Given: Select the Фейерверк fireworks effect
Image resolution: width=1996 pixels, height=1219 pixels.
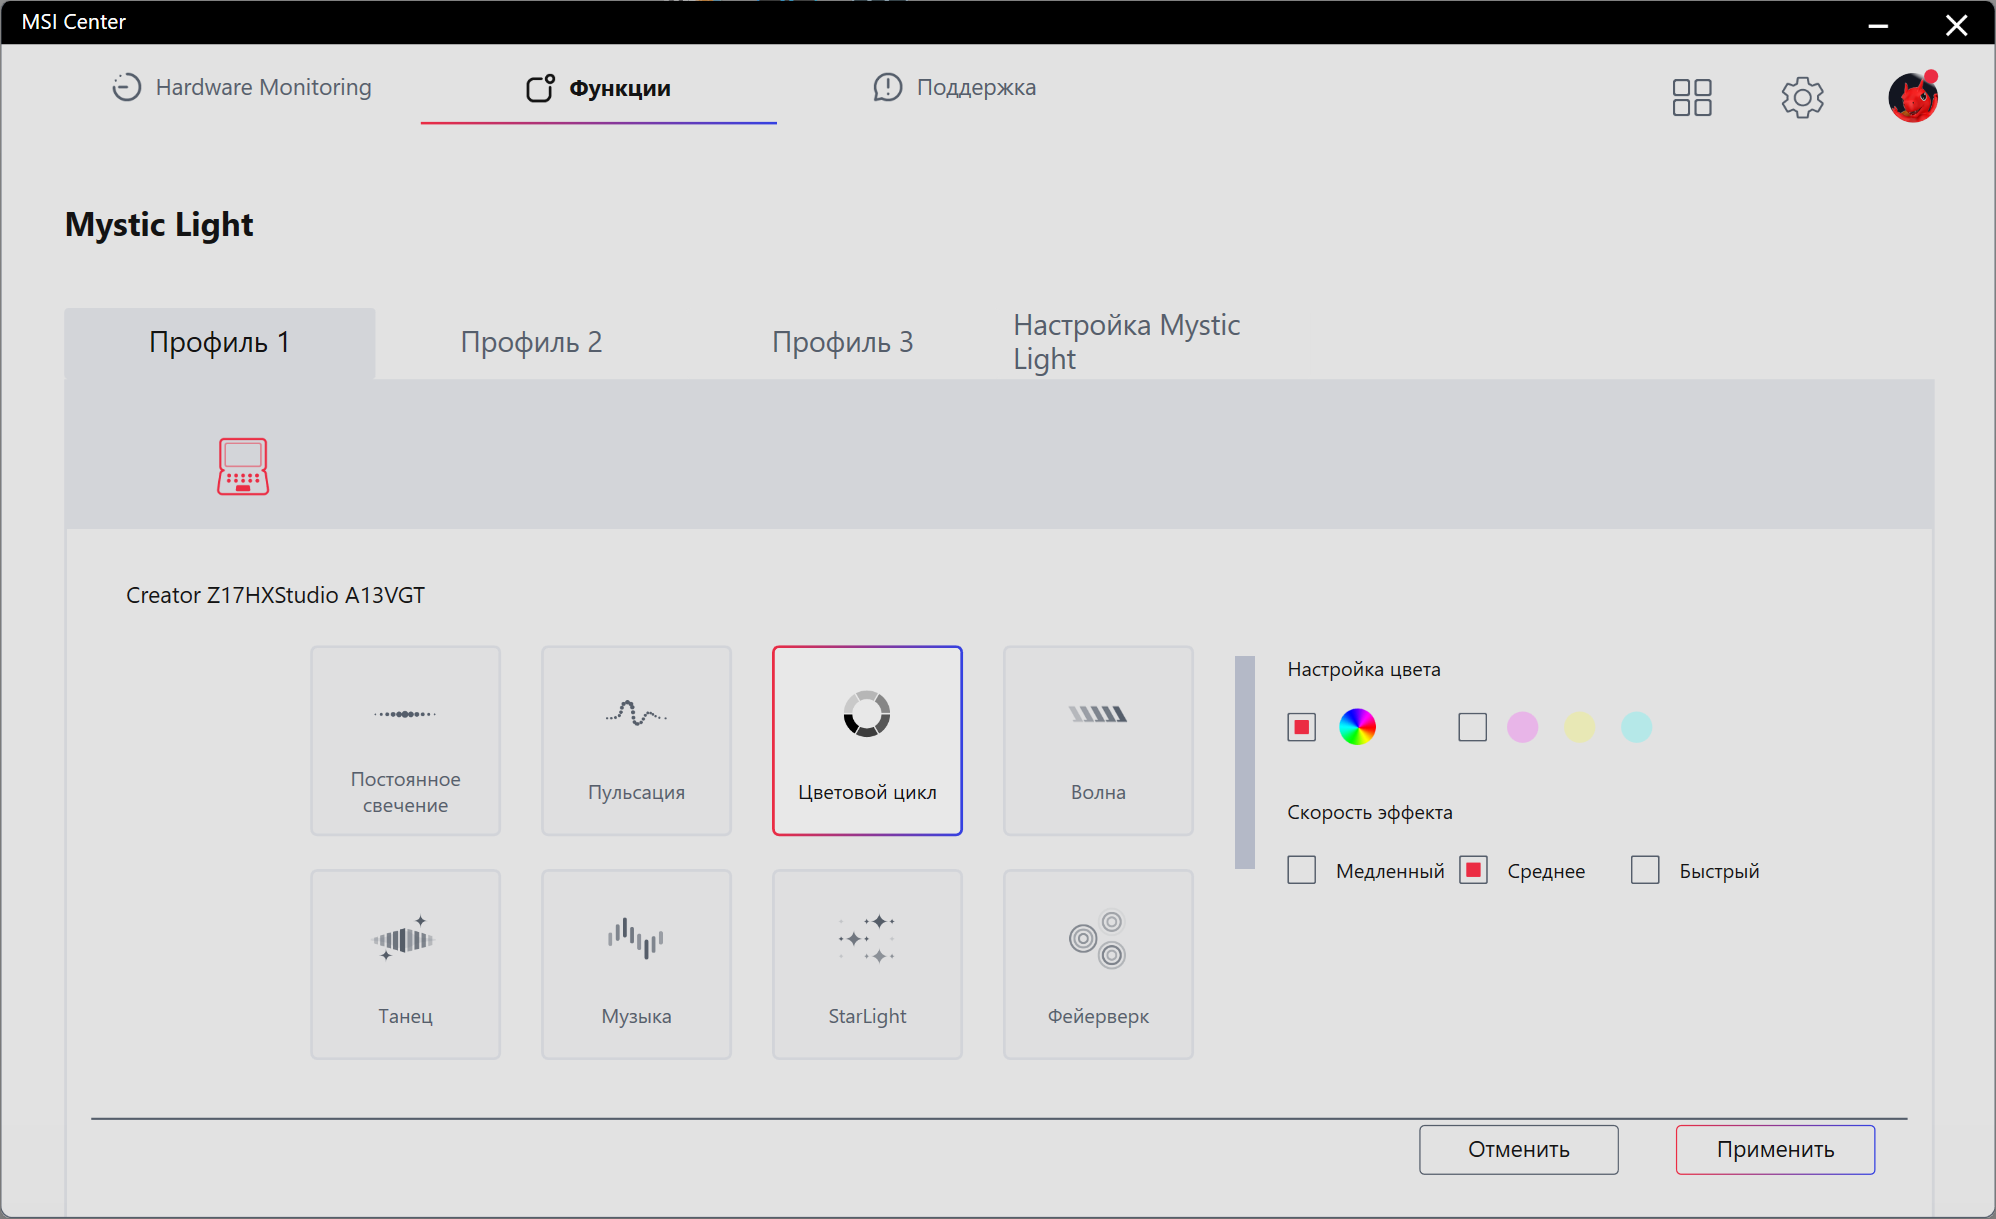Looking at the screenshot, I should tap(1098, 964).
